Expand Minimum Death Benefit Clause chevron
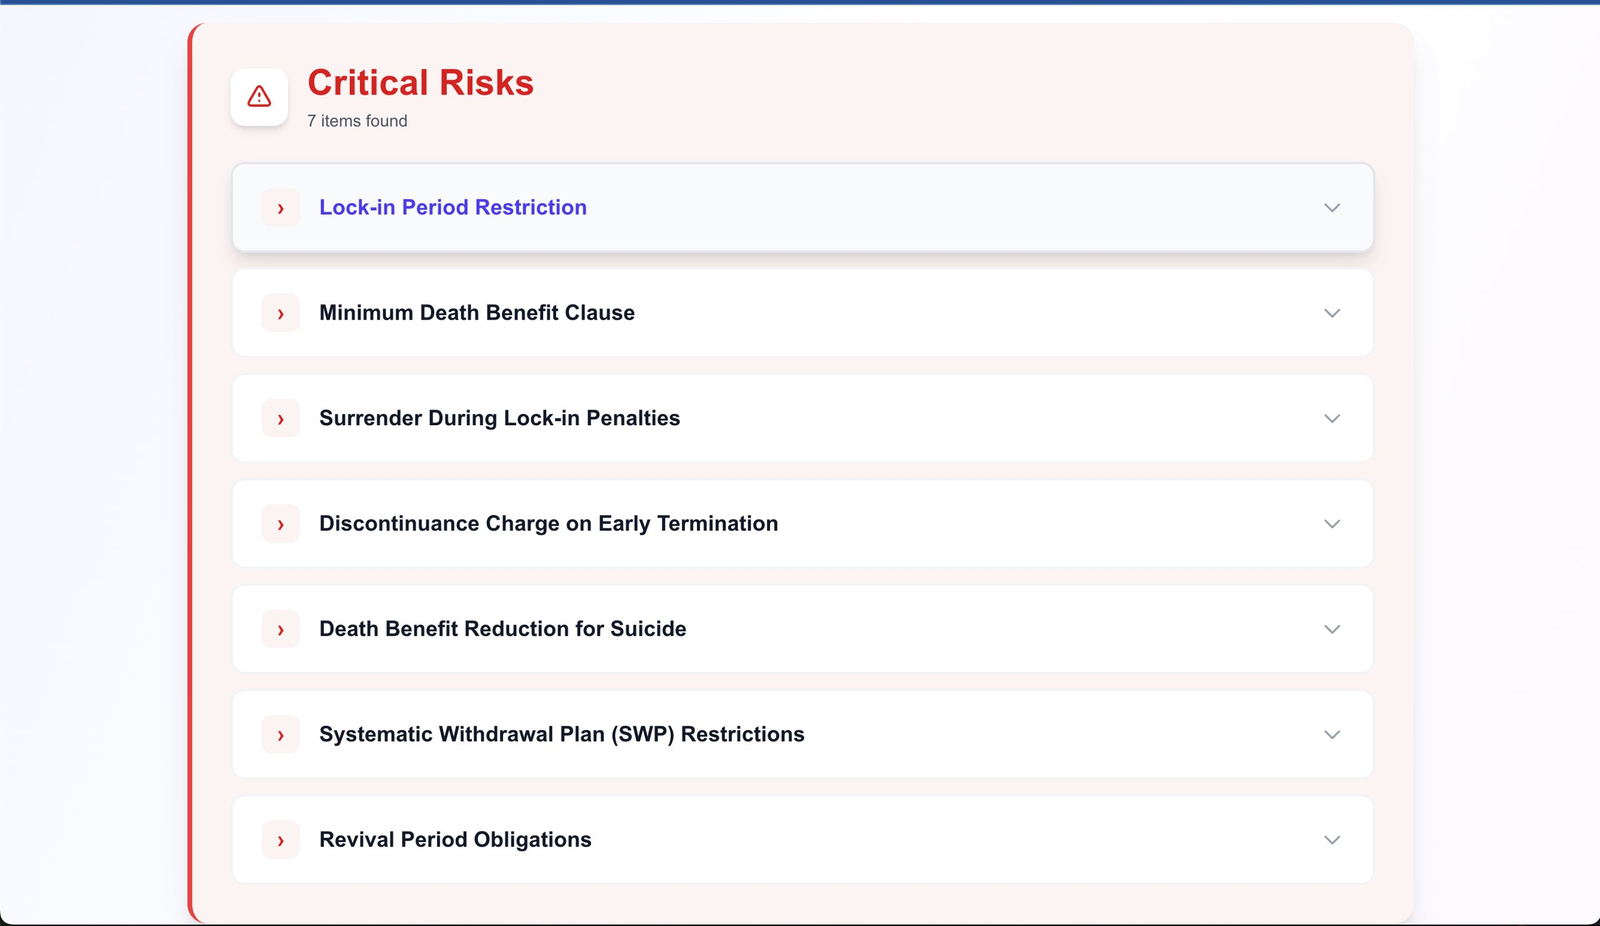 click(1332, 313)
